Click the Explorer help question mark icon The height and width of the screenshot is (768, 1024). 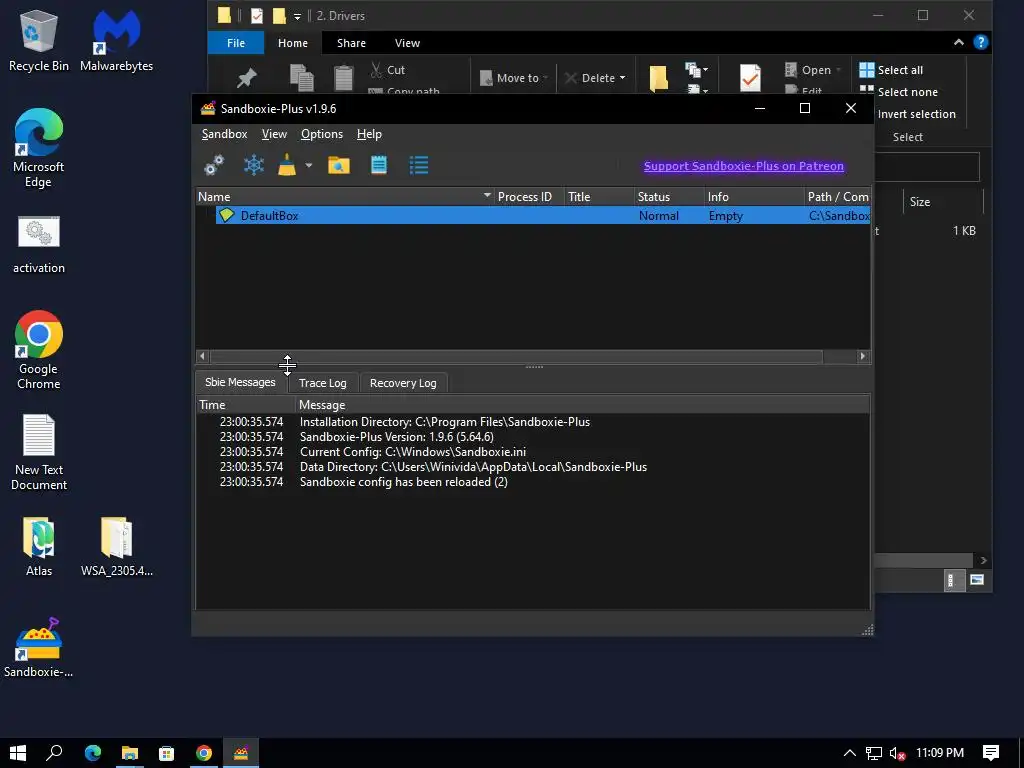click(980, 42)
